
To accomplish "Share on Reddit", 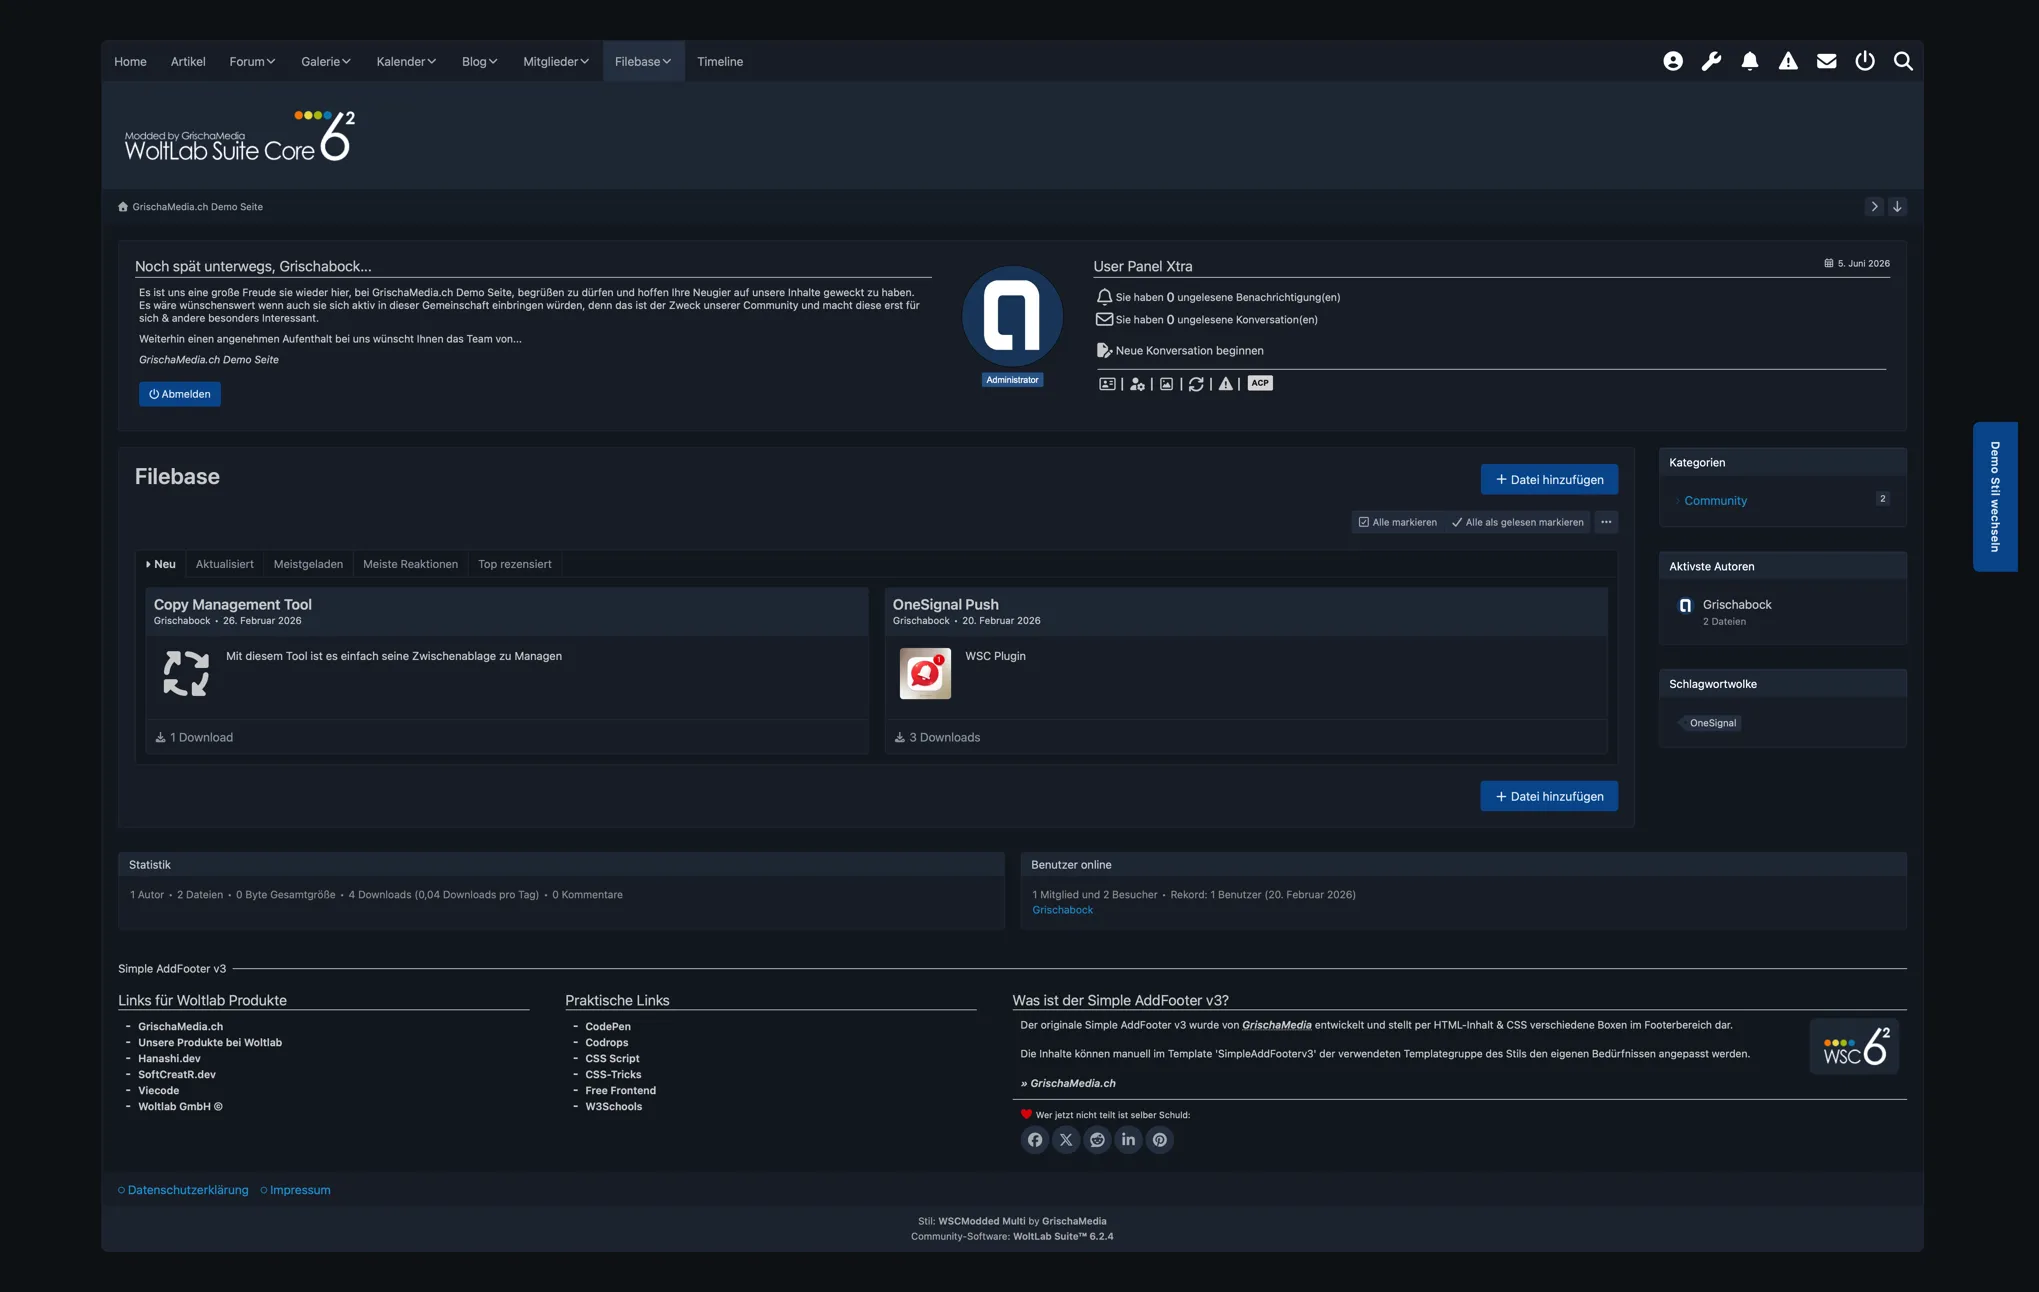I will click(x=1097, y=1140).
